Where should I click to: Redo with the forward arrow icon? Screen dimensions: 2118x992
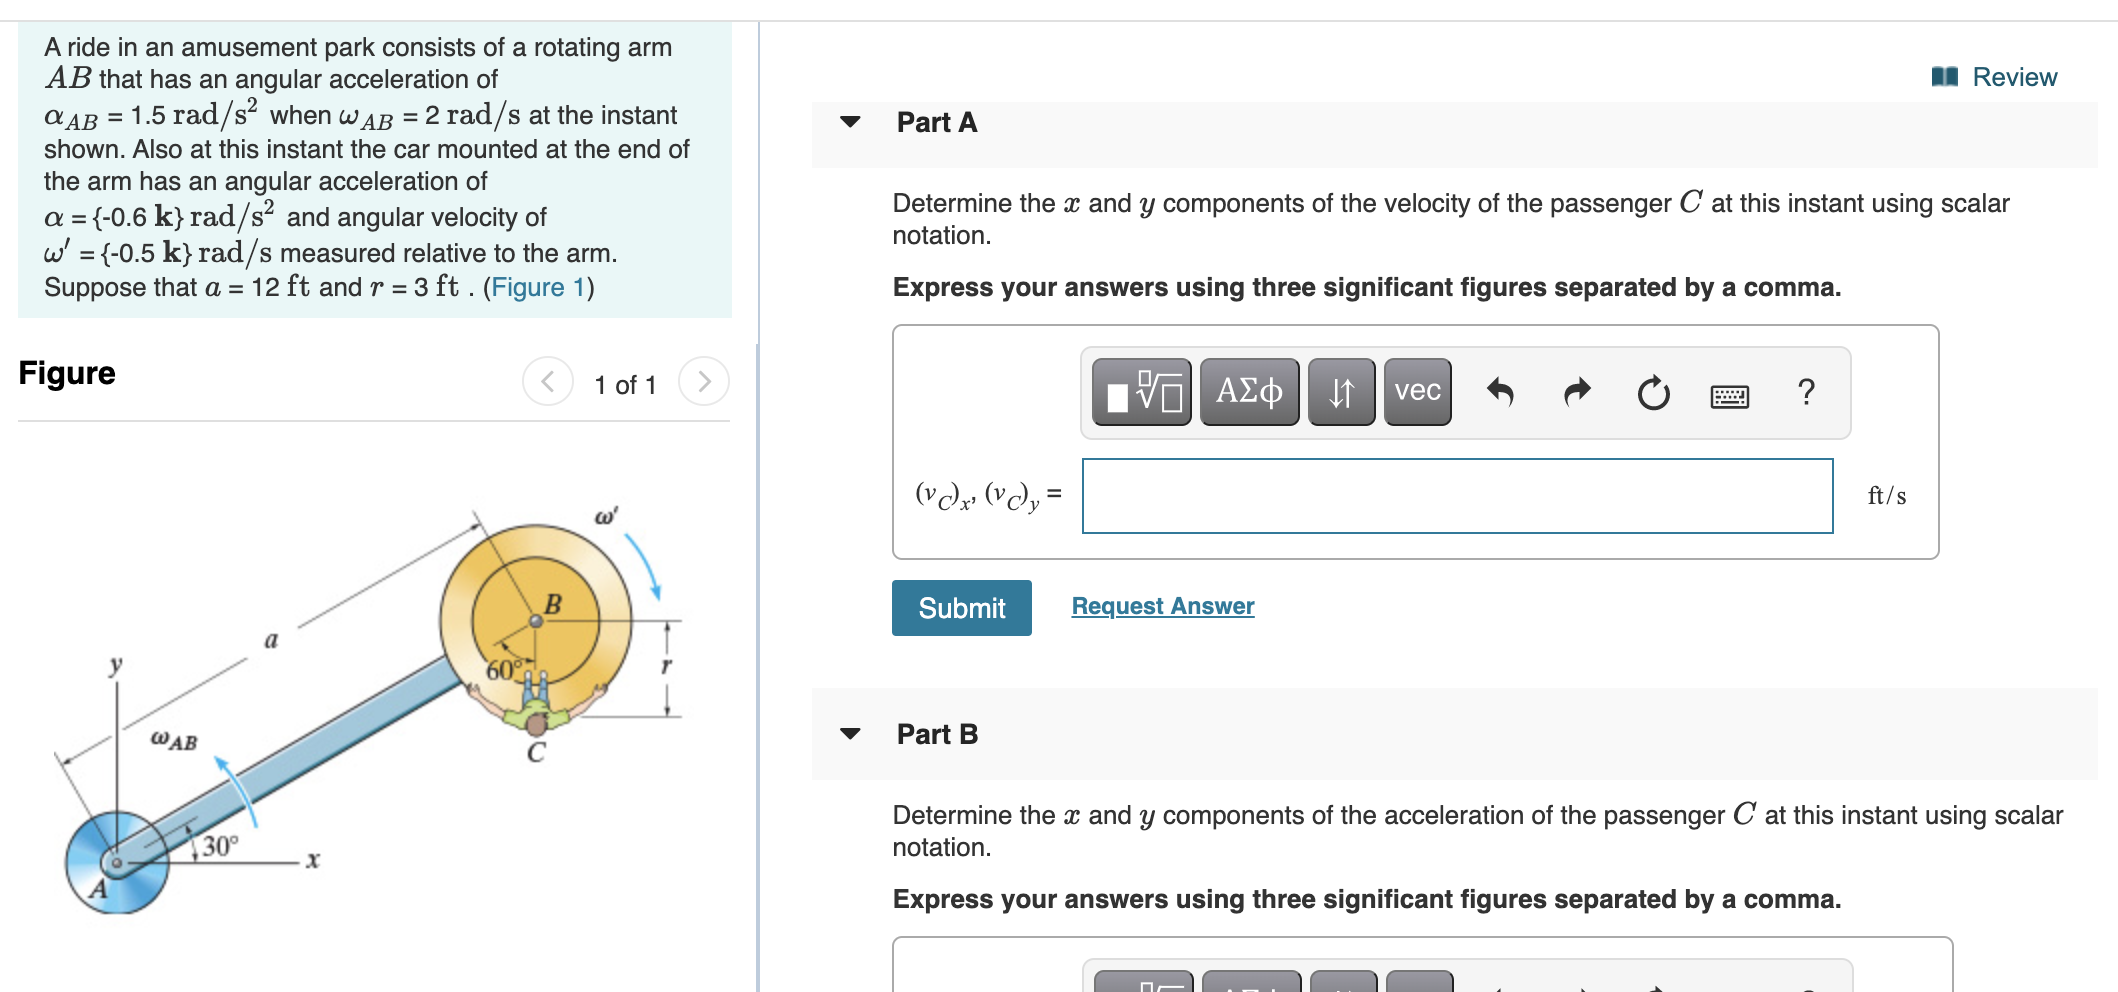coord(1576,393)
